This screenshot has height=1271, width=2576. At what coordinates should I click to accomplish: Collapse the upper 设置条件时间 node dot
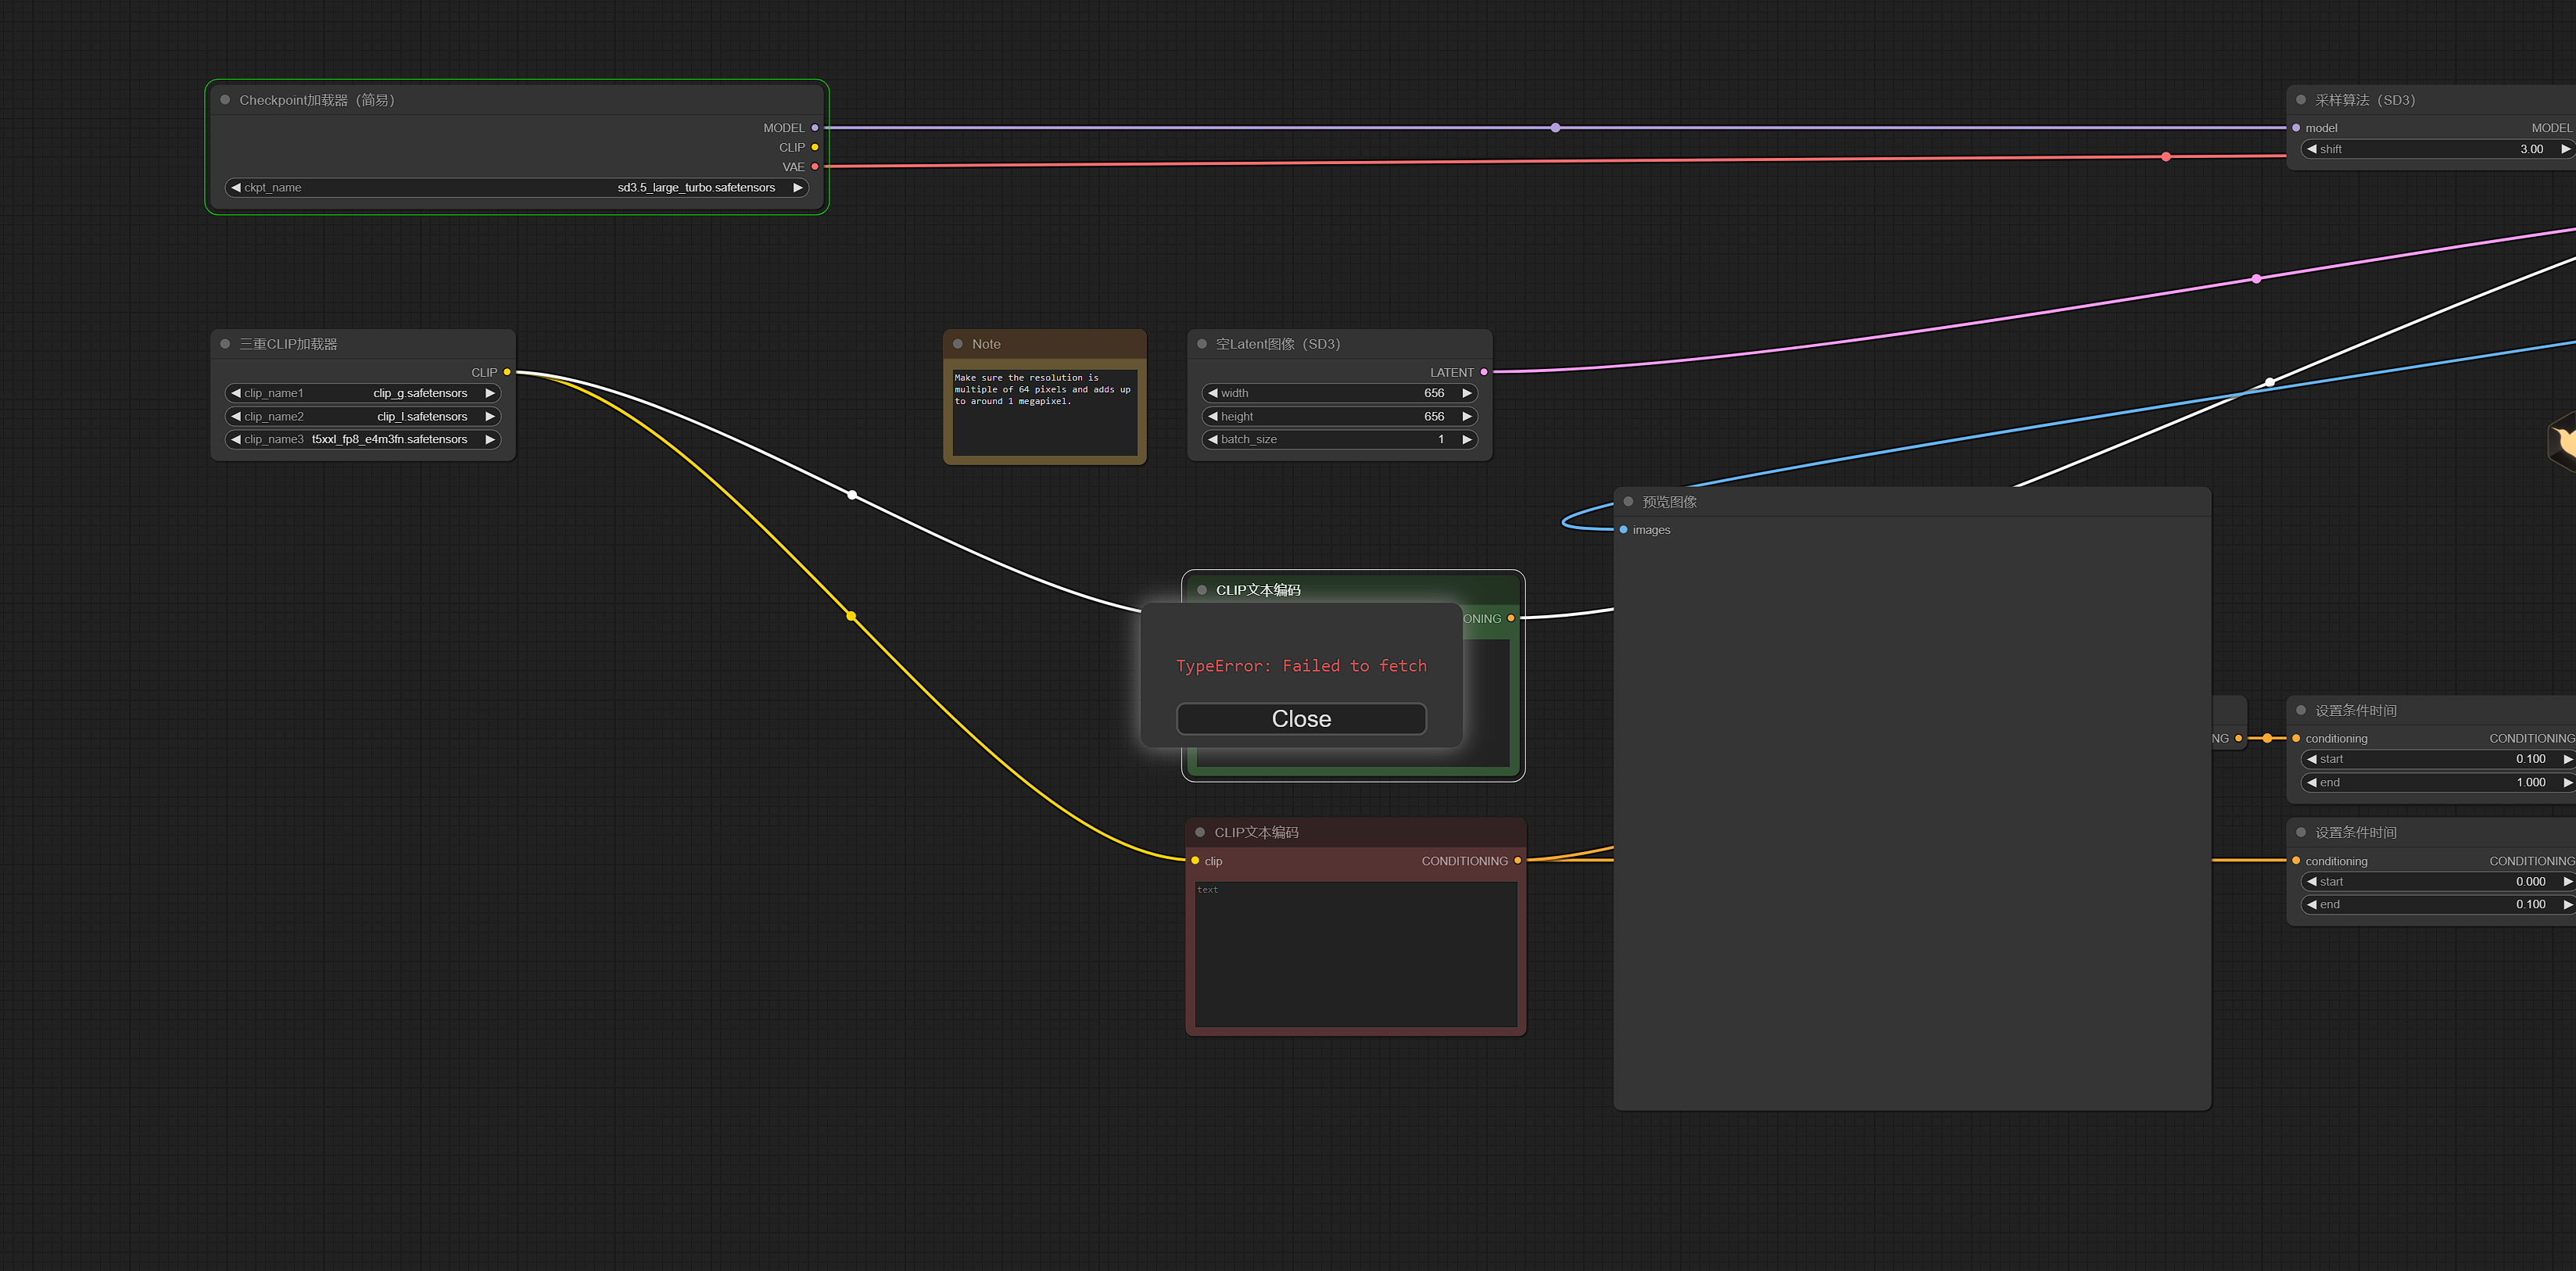pos(2301,710)
